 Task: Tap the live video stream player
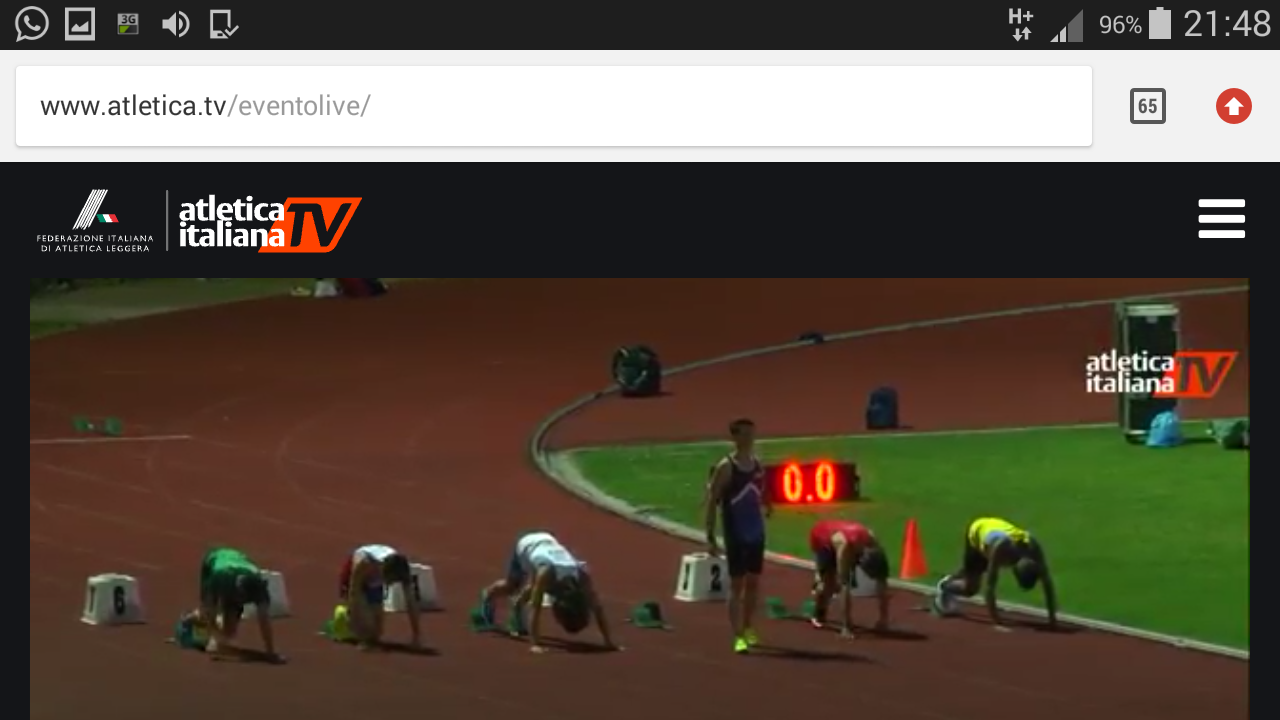(x=639, y=499)
